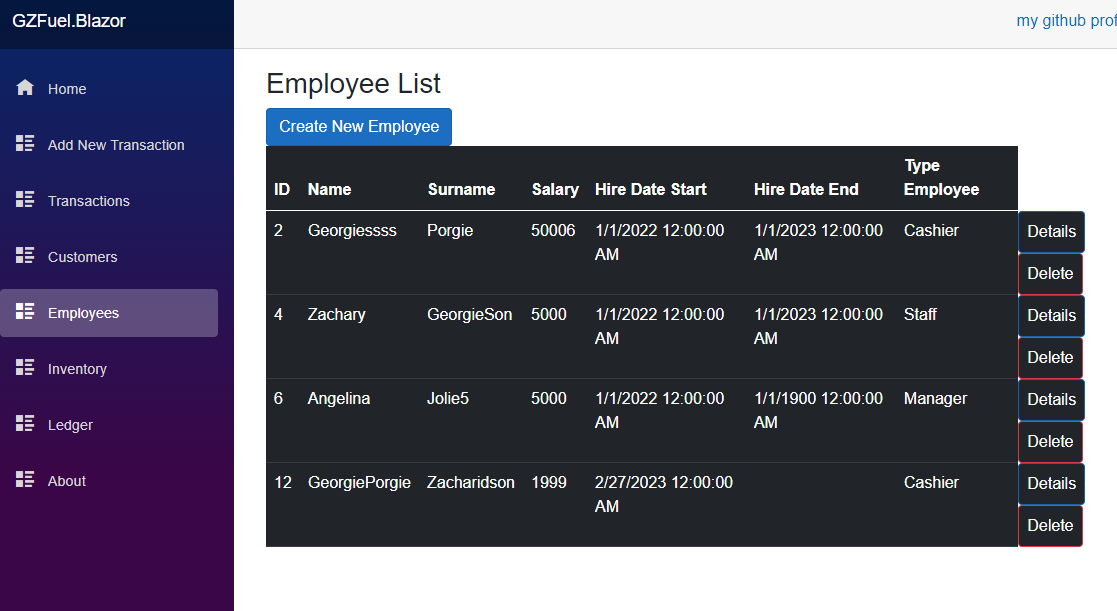Delete employee Zachary GeorgieSon
1117x611 pixels.
[x=1051, y=357]
